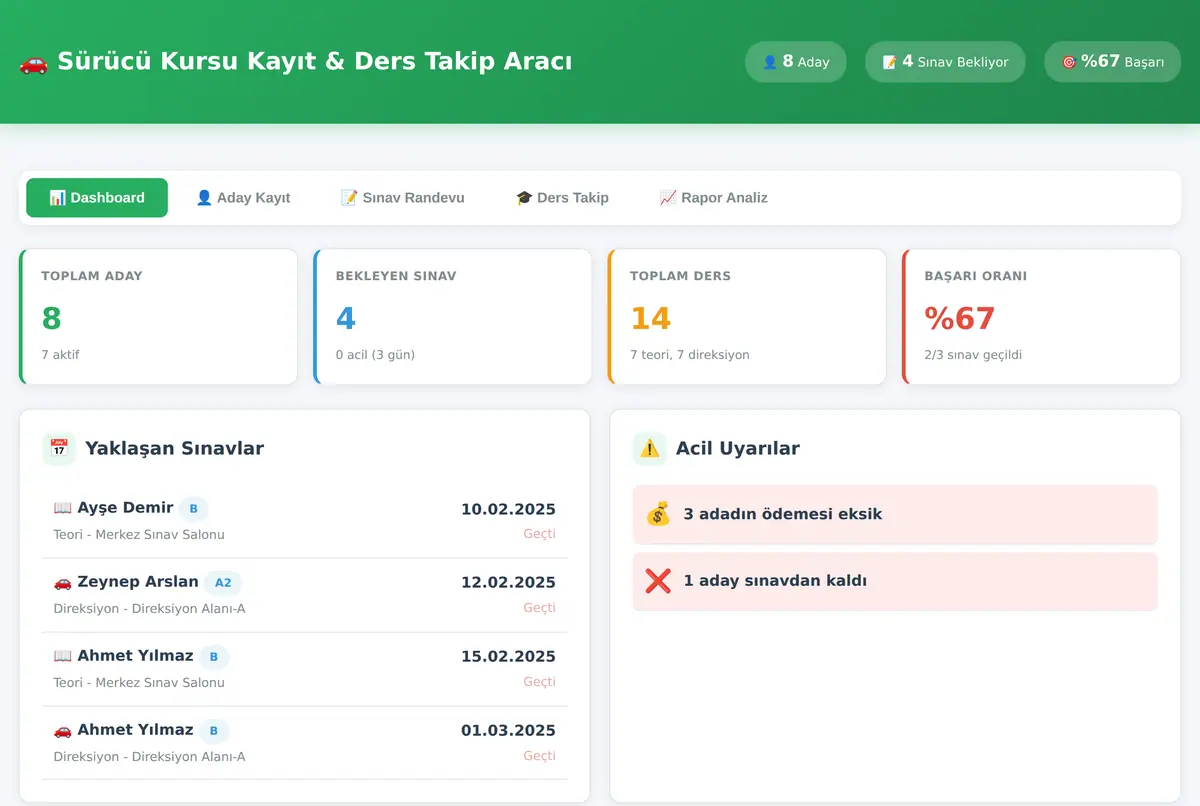Click the chart icon on the Dashboard tab
Screen dimensions: 1200x806
pos(57,198)
